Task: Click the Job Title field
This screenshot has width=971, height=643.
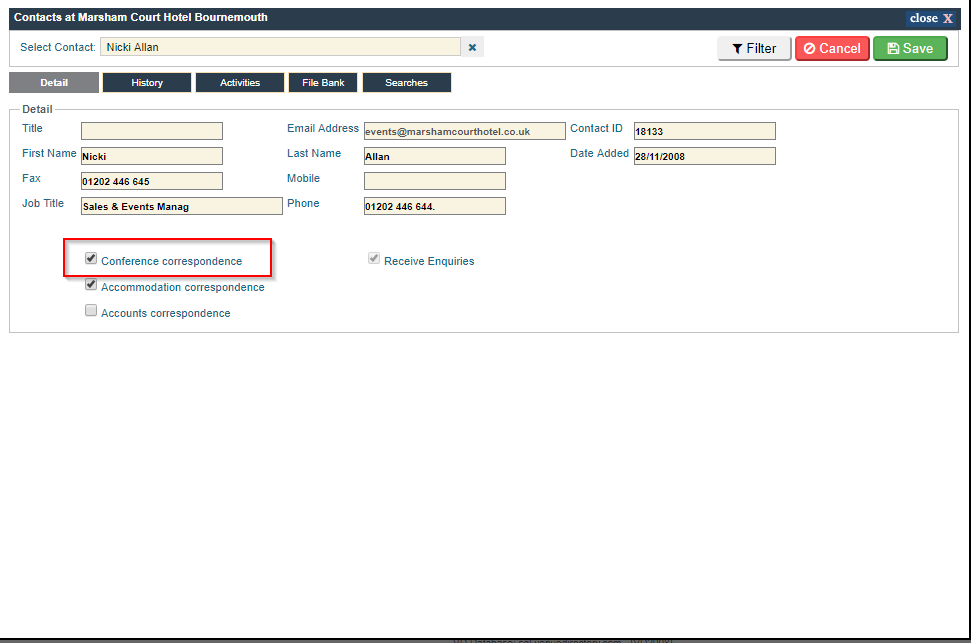Action: (181, 206)
